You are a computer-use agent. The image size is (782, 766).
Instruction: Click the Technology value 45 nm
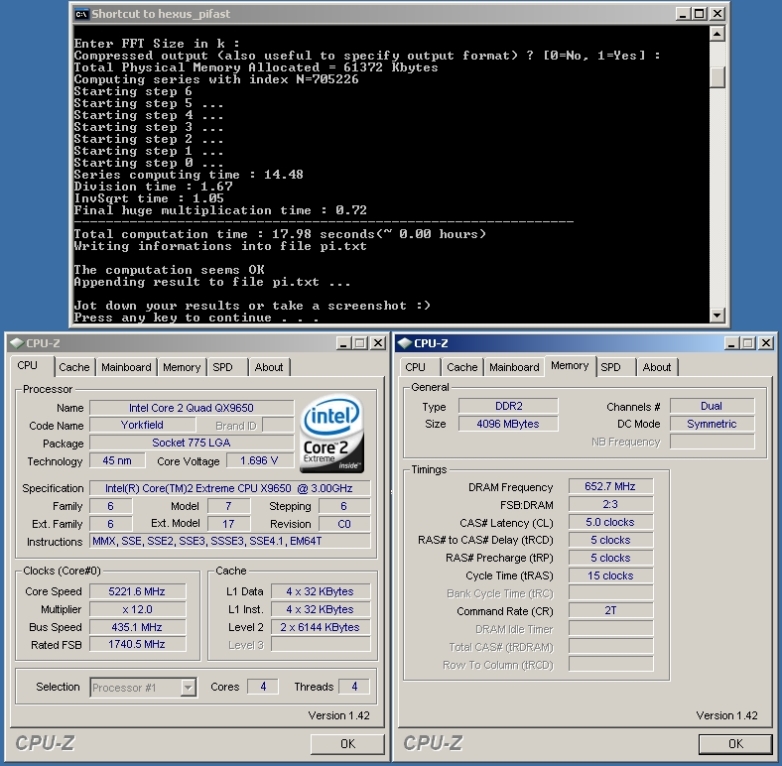tap(117, 460)
